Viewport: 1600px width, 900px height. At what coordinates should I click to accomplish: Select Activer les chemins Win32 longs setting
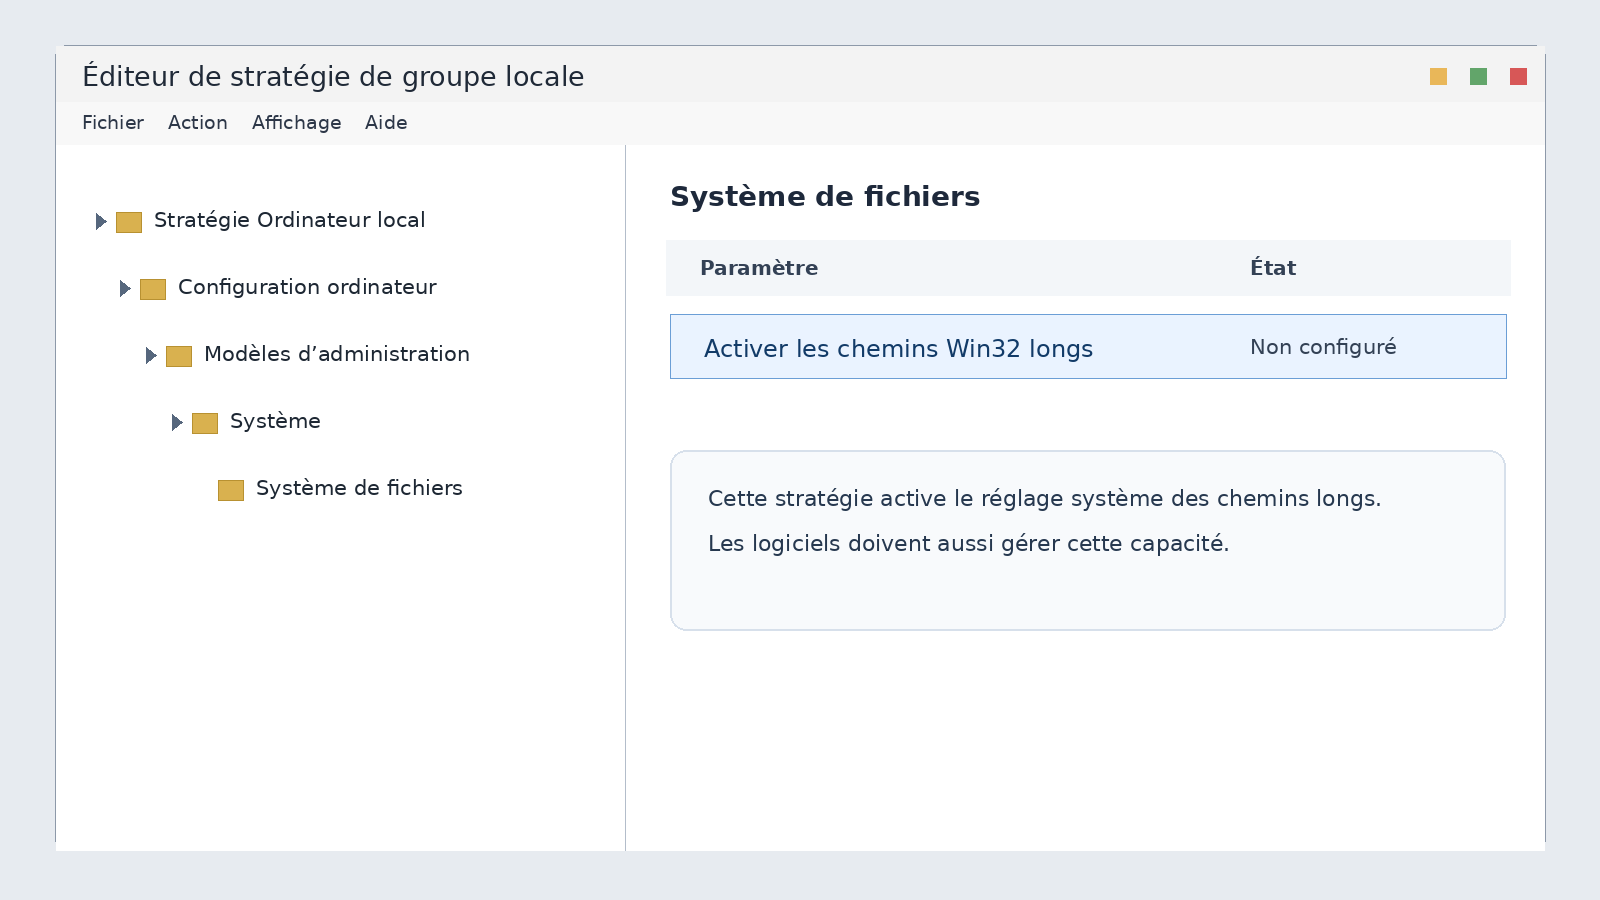point(898,349)
